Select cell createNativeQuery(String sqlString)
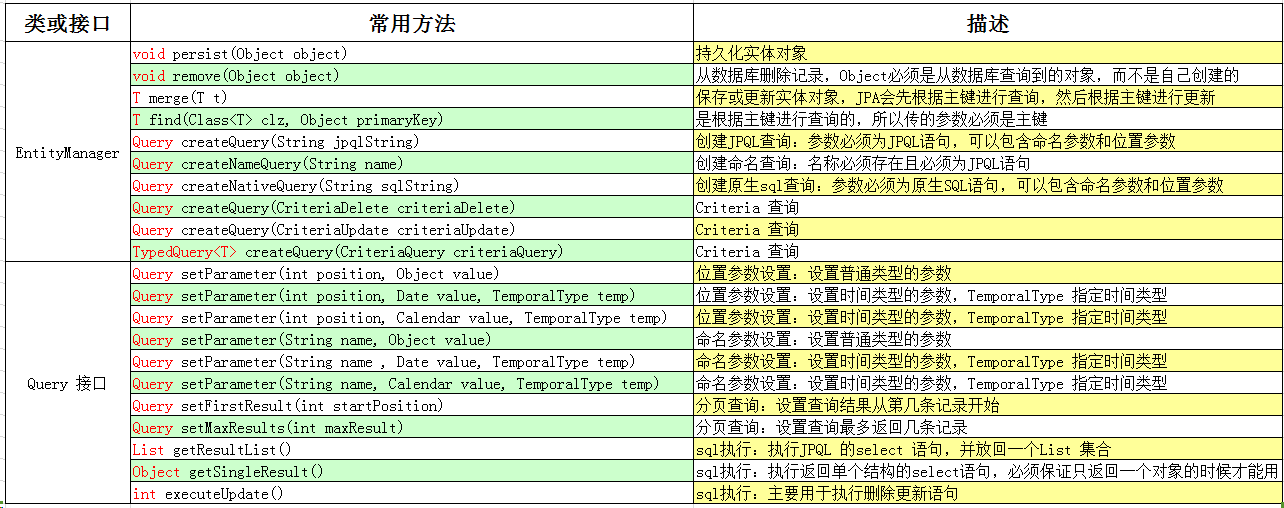The height and width of the screenshot is (508, 1284). click(x=412, y=185)
